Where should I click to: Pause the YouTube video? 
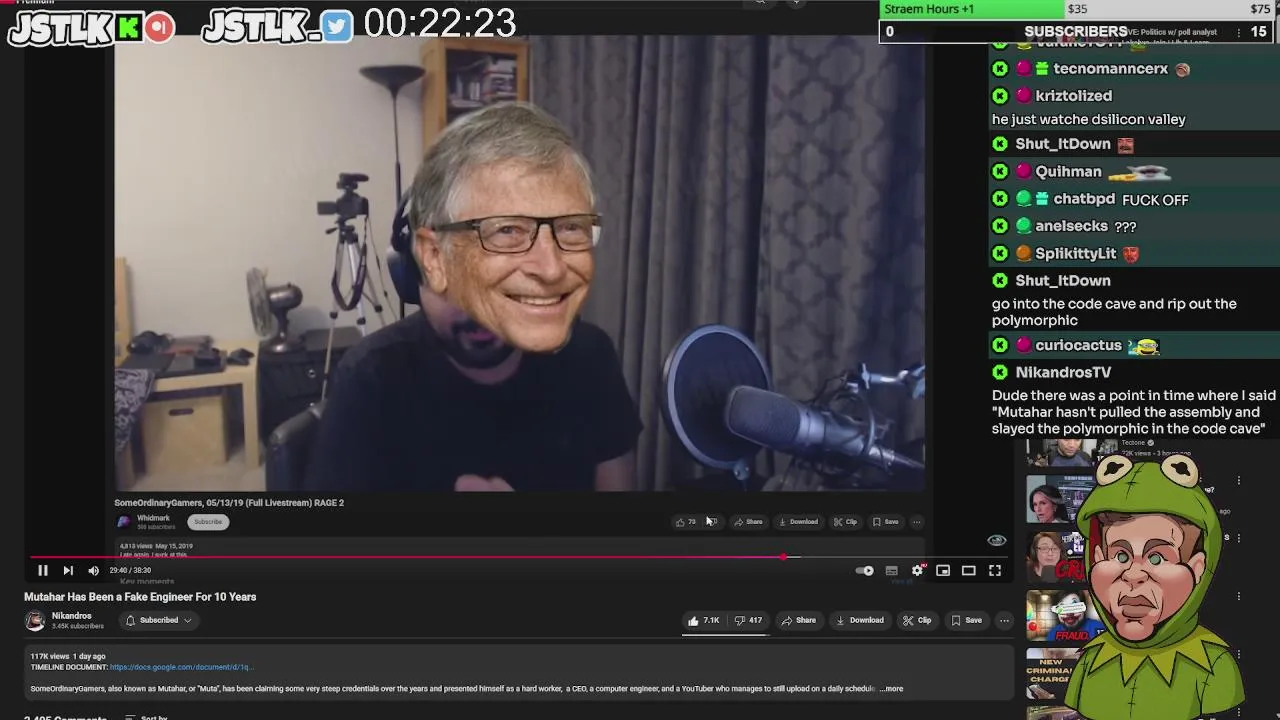pos(43,570)
